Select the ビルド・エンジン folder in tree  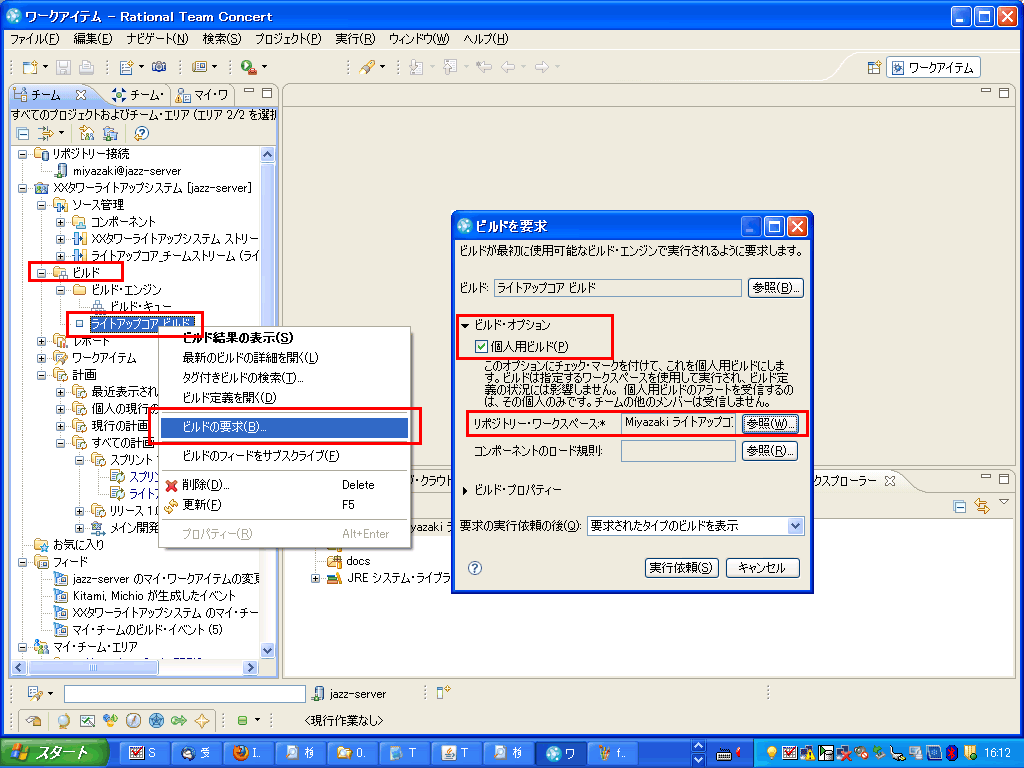pos(126,290)
